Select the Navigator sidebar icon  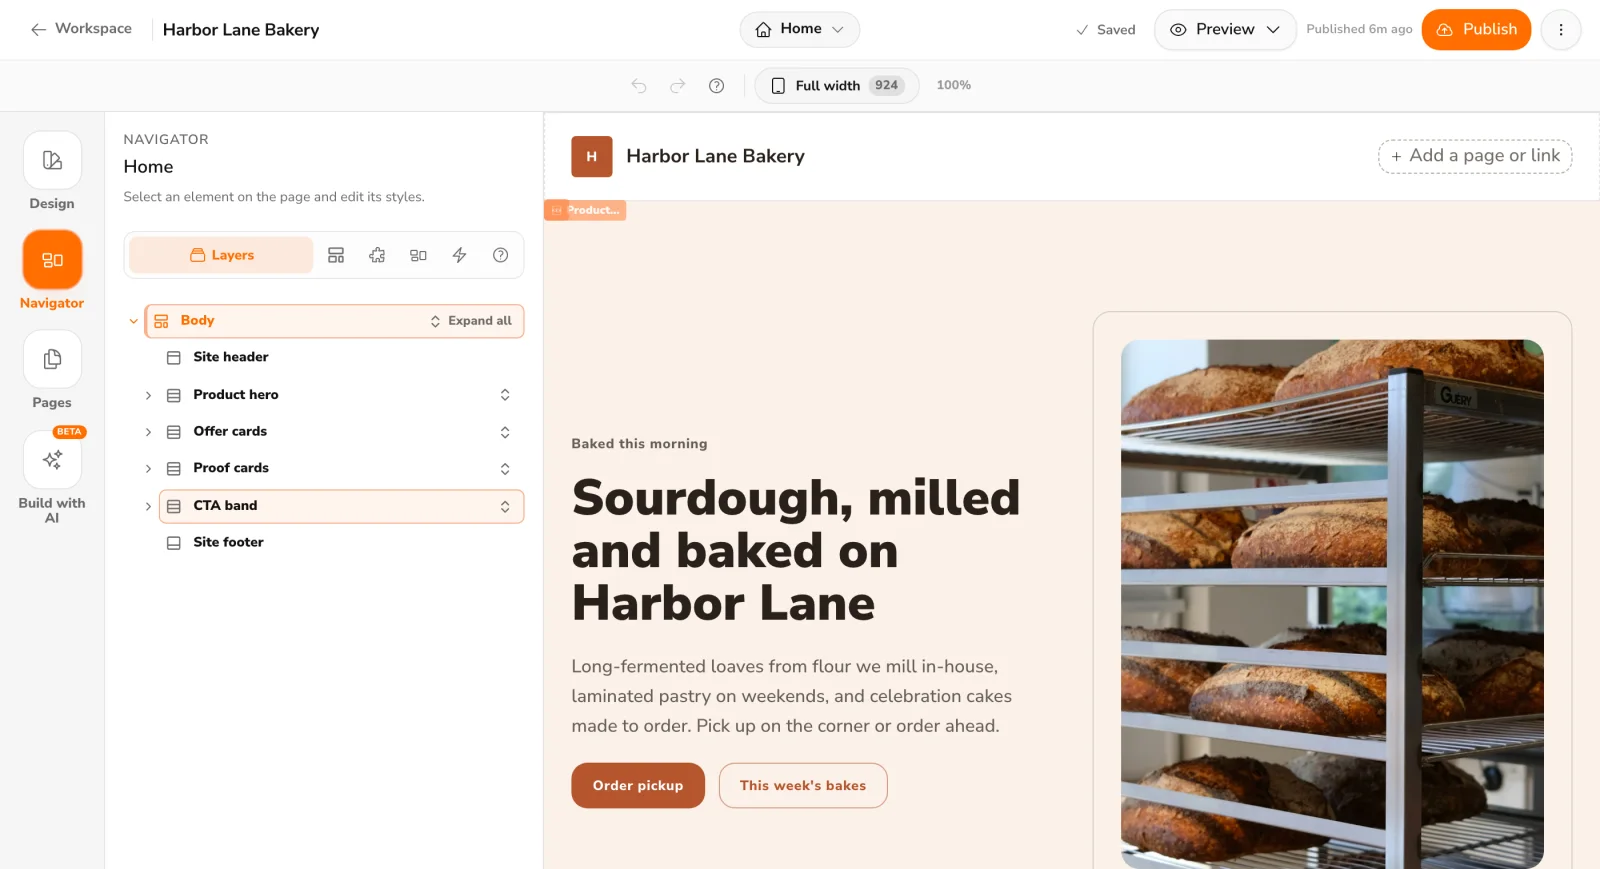pyautogui.click(x=52, y=260)
